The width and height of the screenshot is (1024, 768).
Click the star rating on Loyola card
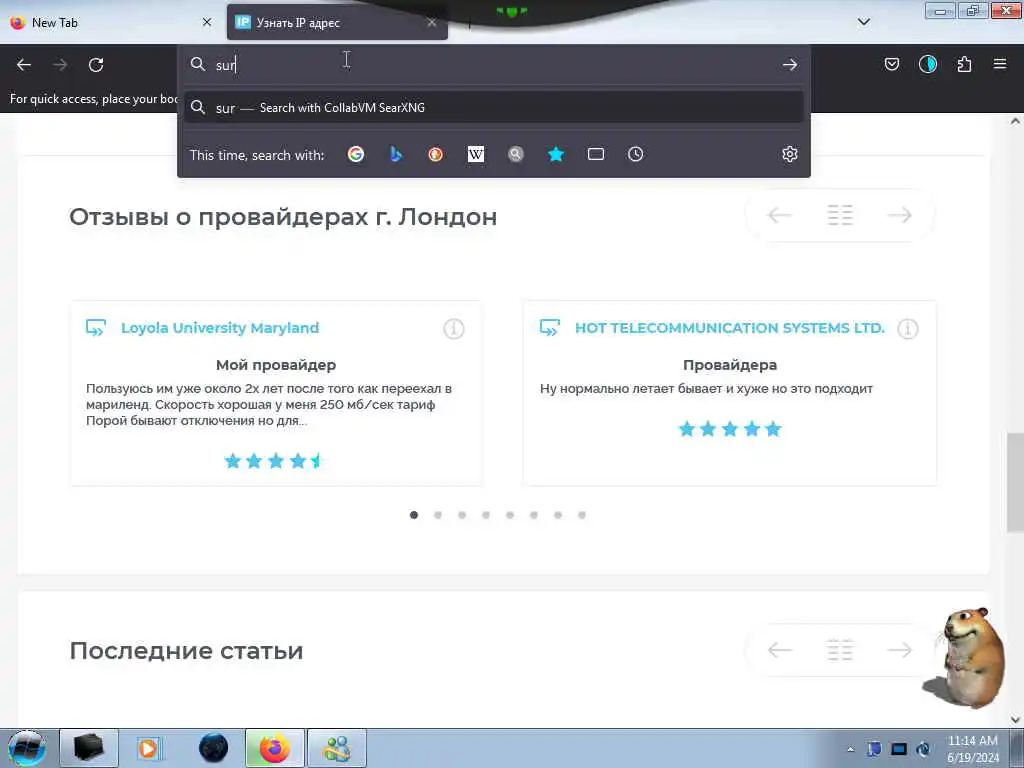[x=274, y=461]
